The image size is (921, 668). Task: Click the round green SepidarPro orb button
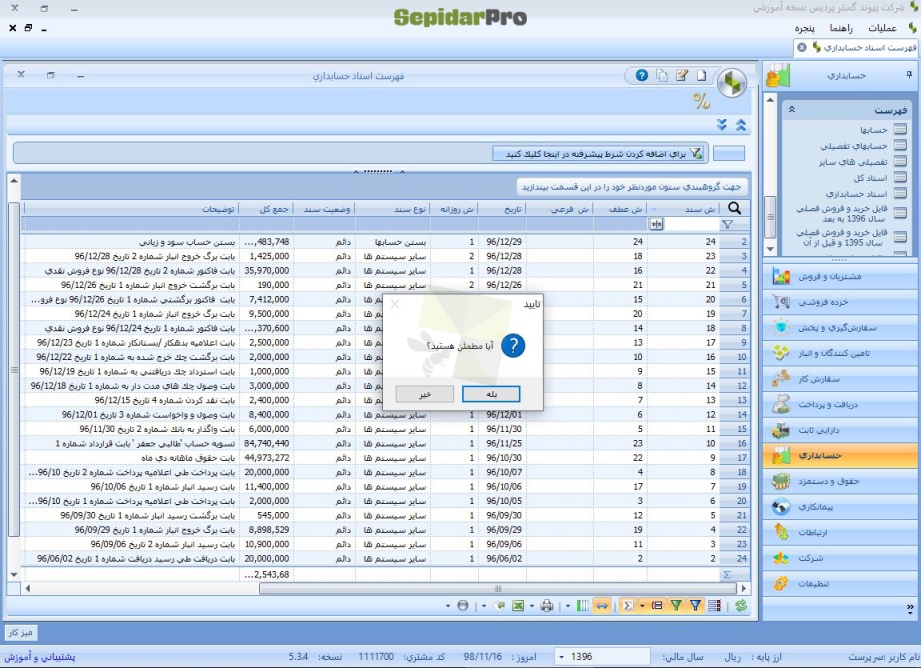(732, 82)
